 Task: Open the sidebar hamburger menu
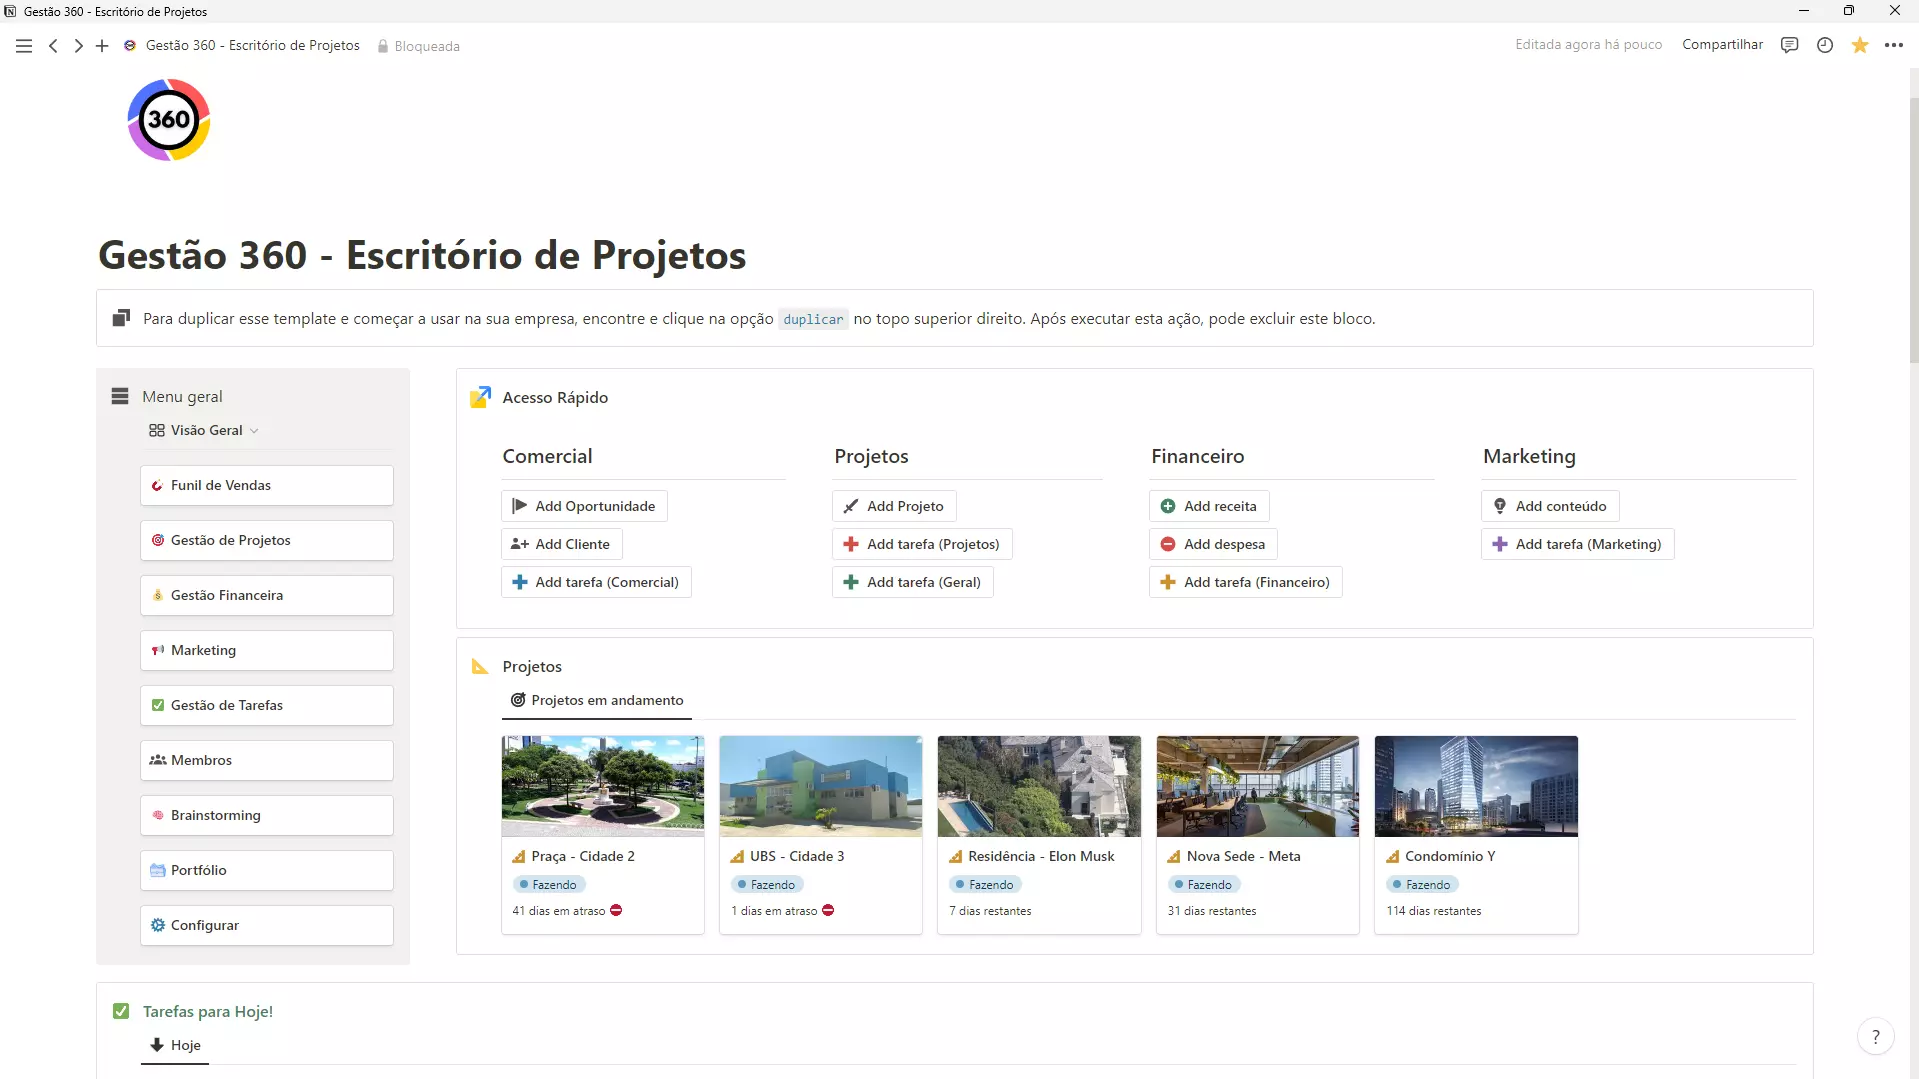click(24, 46)
